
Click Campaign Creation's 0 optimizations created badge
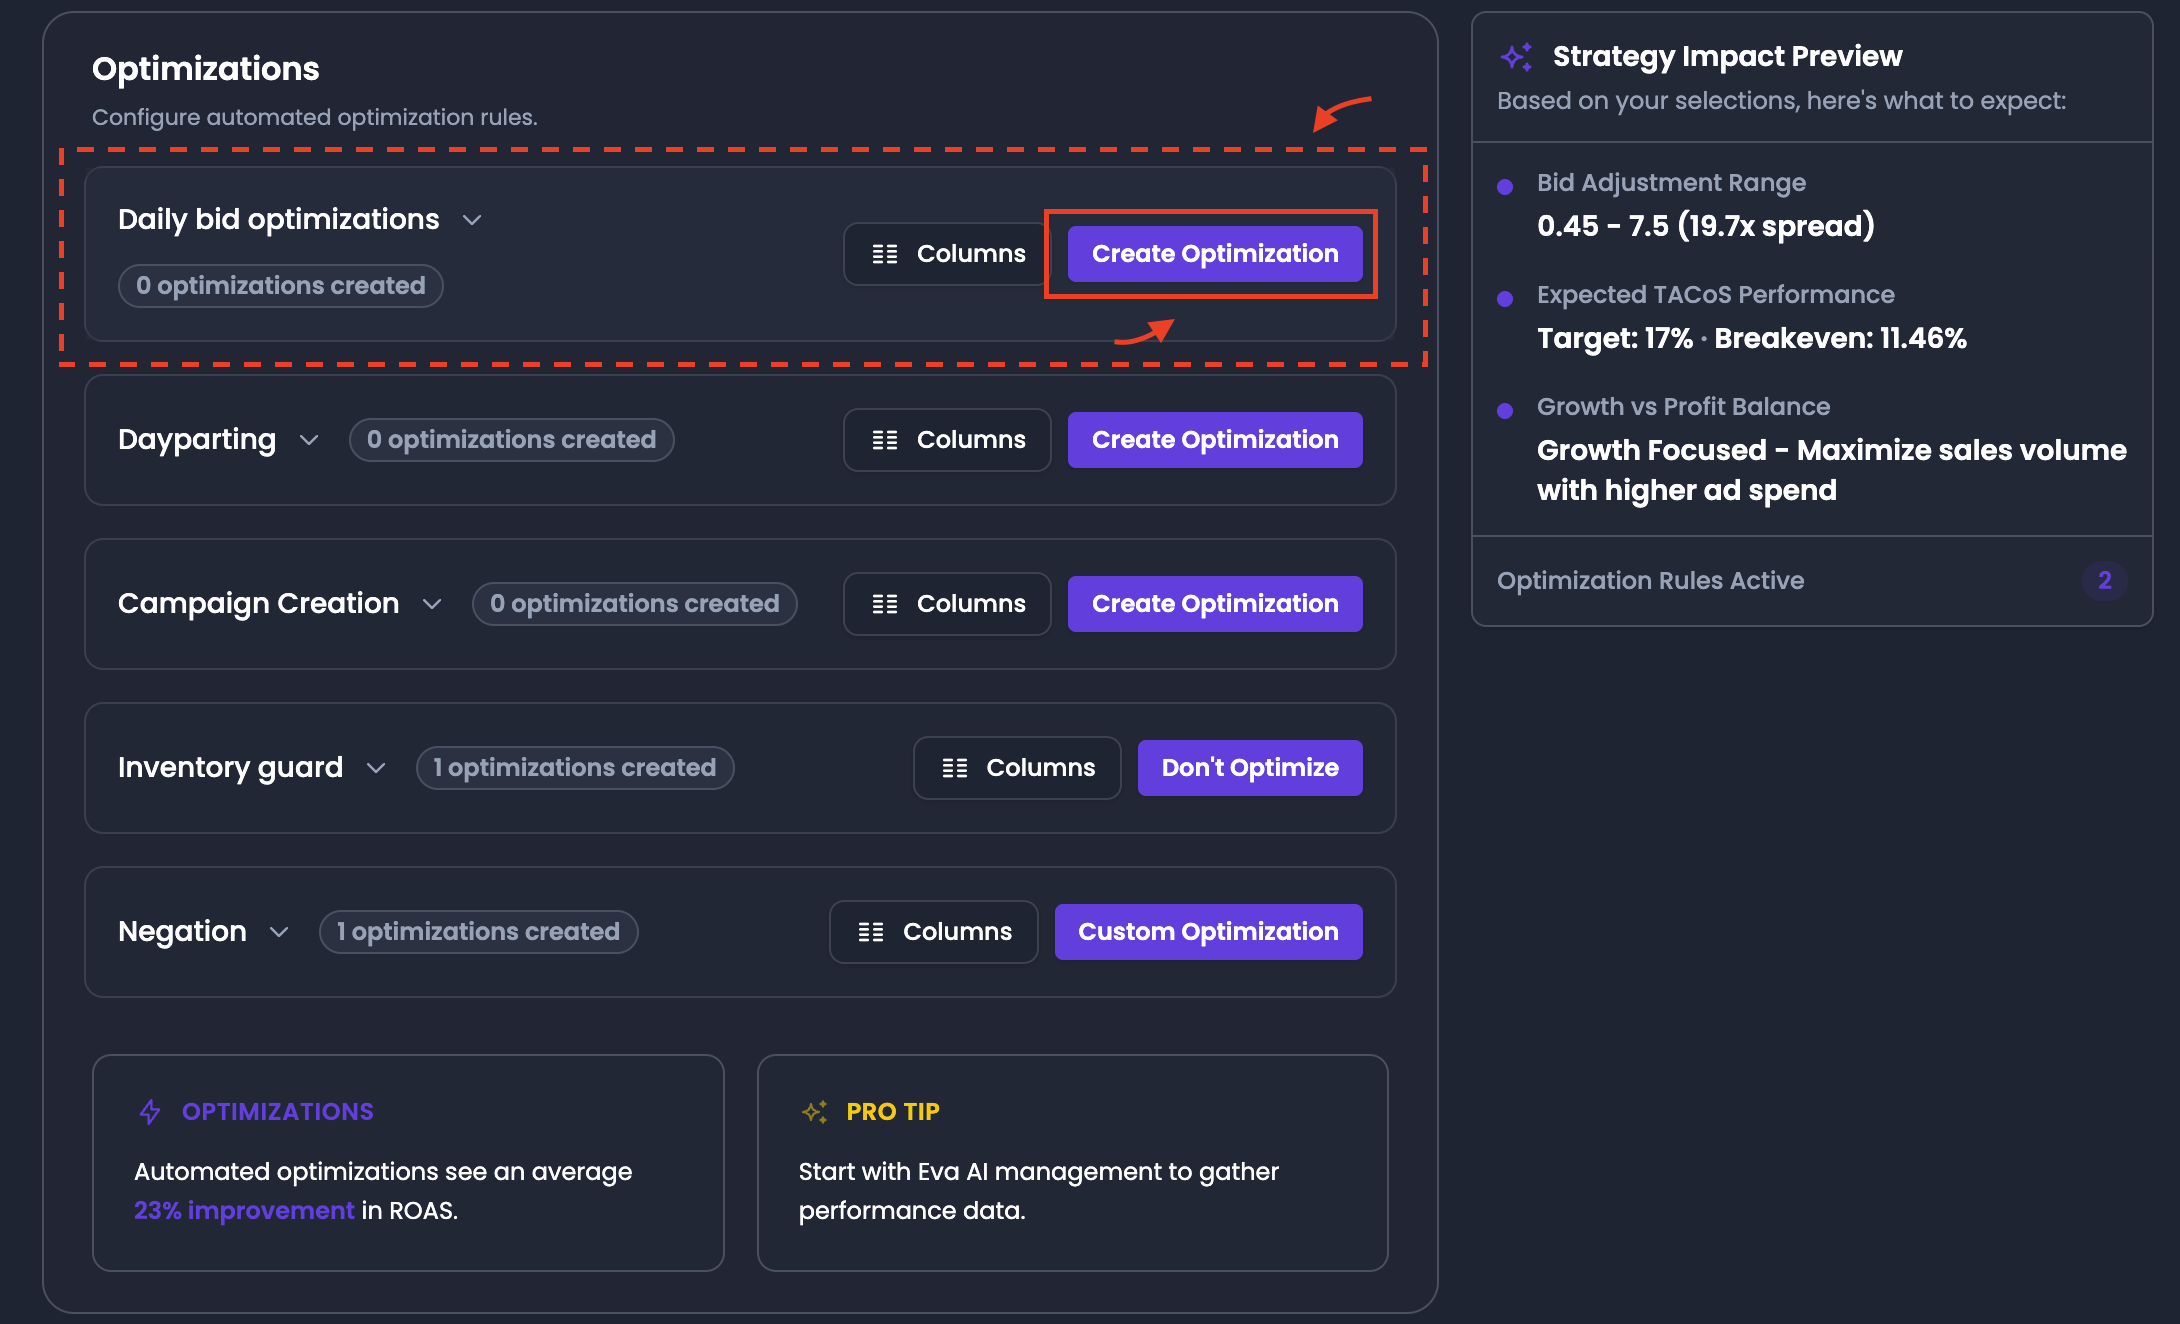(x=635, y=604)
